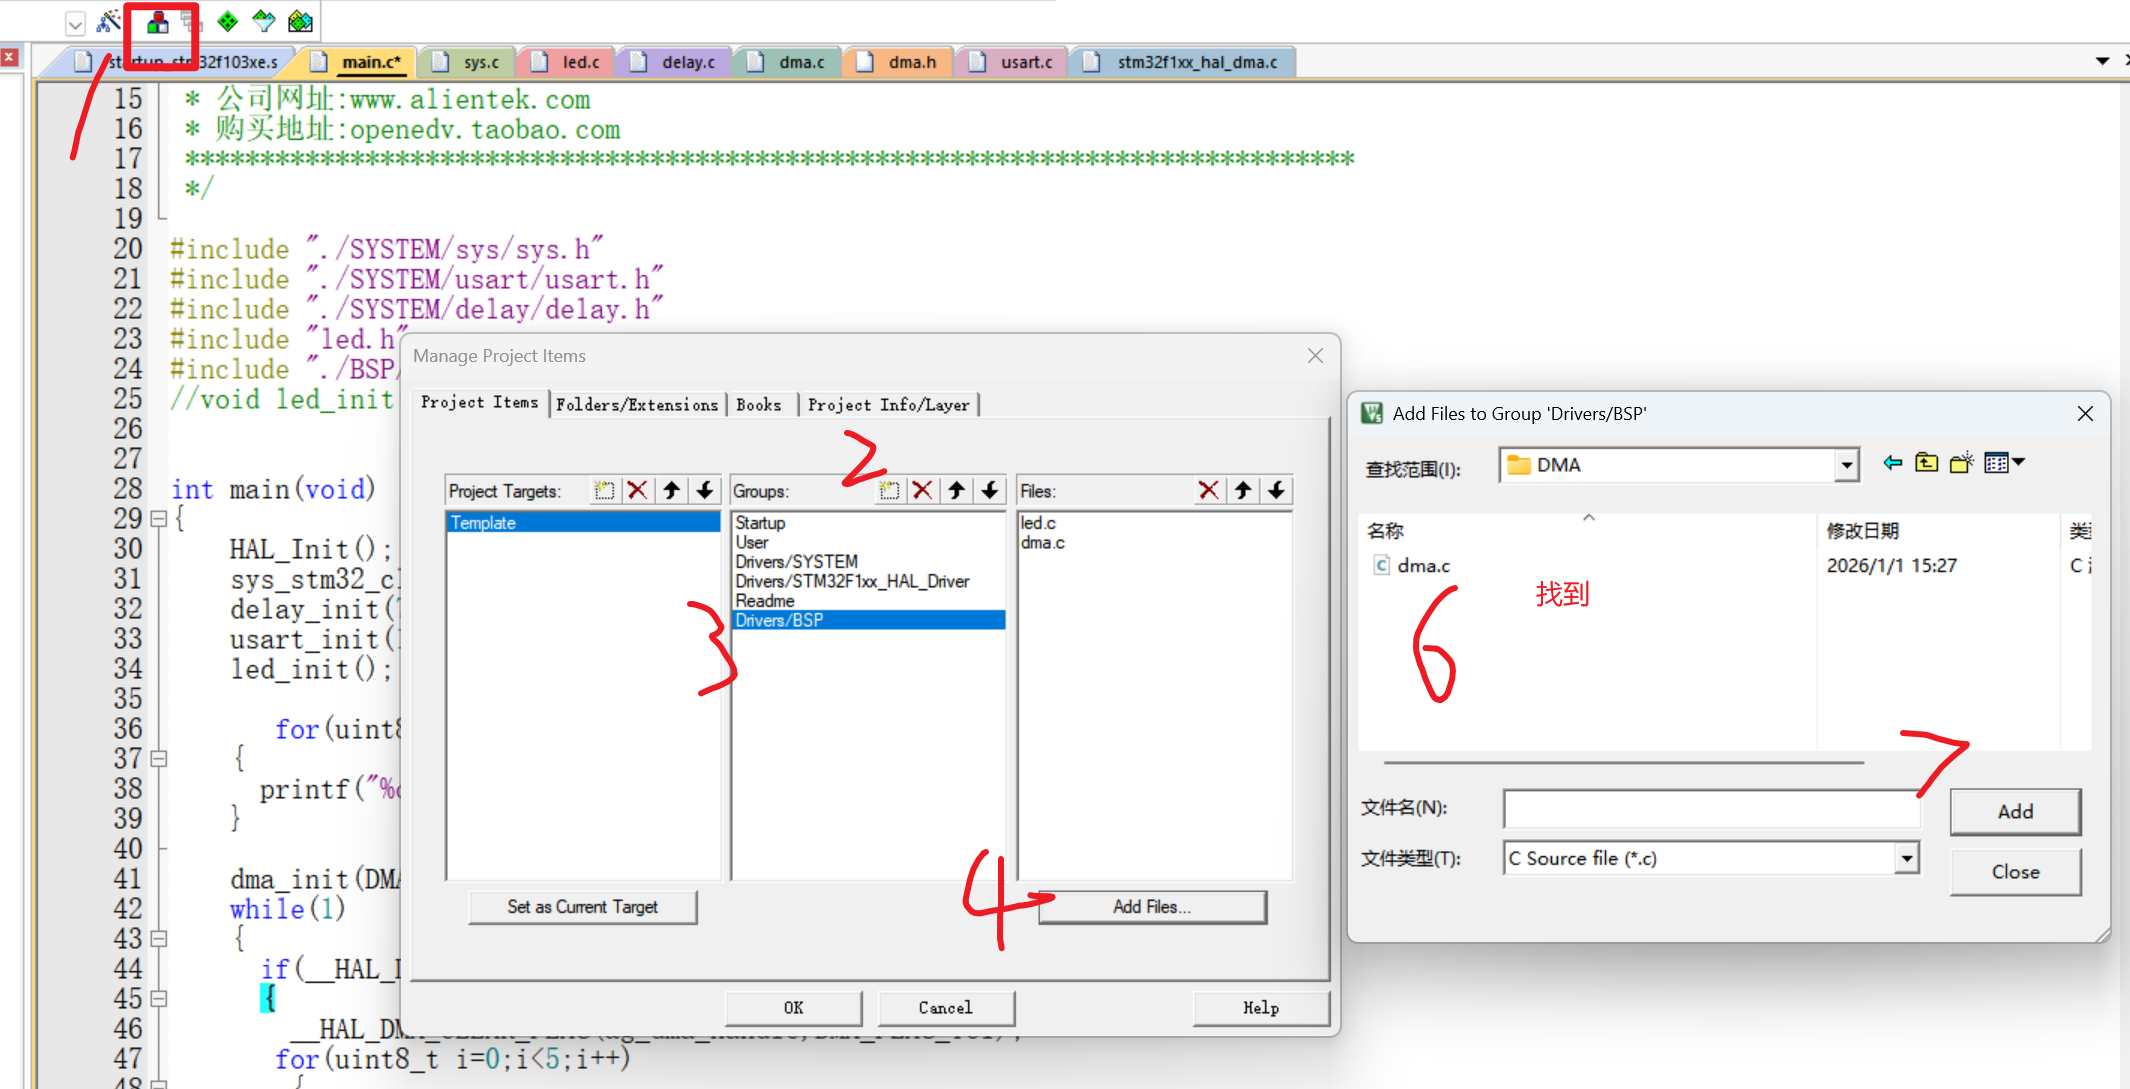Delete selected file with Files red X

1208,490
